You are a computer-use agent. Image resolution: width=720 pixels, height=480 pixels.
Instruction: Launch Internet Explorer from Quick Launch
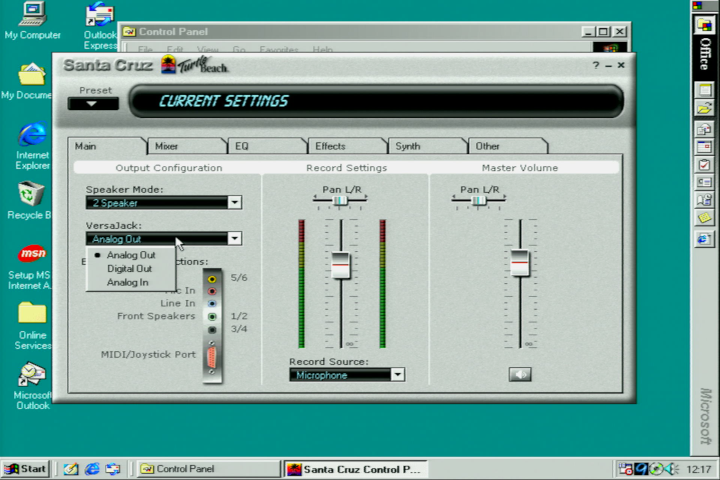pos(92,469)
